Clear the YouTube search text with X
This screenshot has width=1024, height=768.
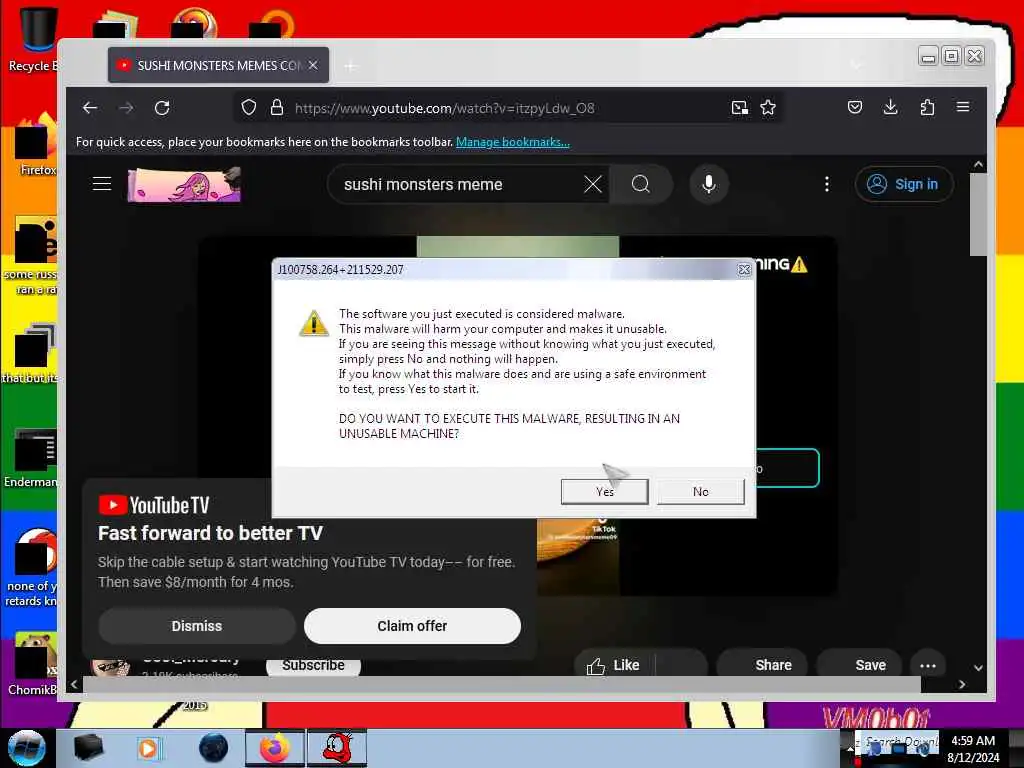click(592, 184)
